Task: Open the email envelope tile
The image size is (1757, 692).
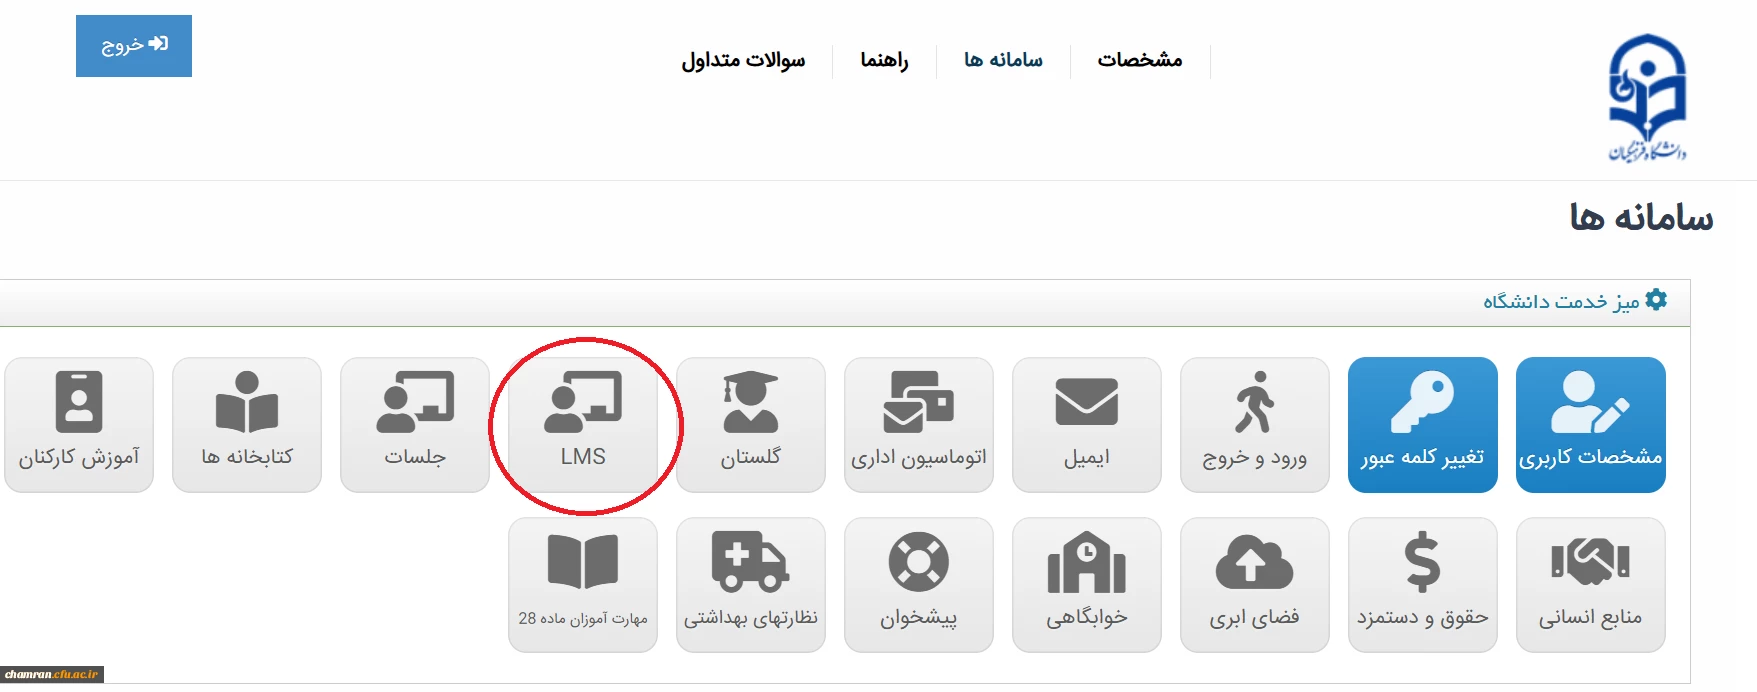Action: click(x=1087, y=425)
